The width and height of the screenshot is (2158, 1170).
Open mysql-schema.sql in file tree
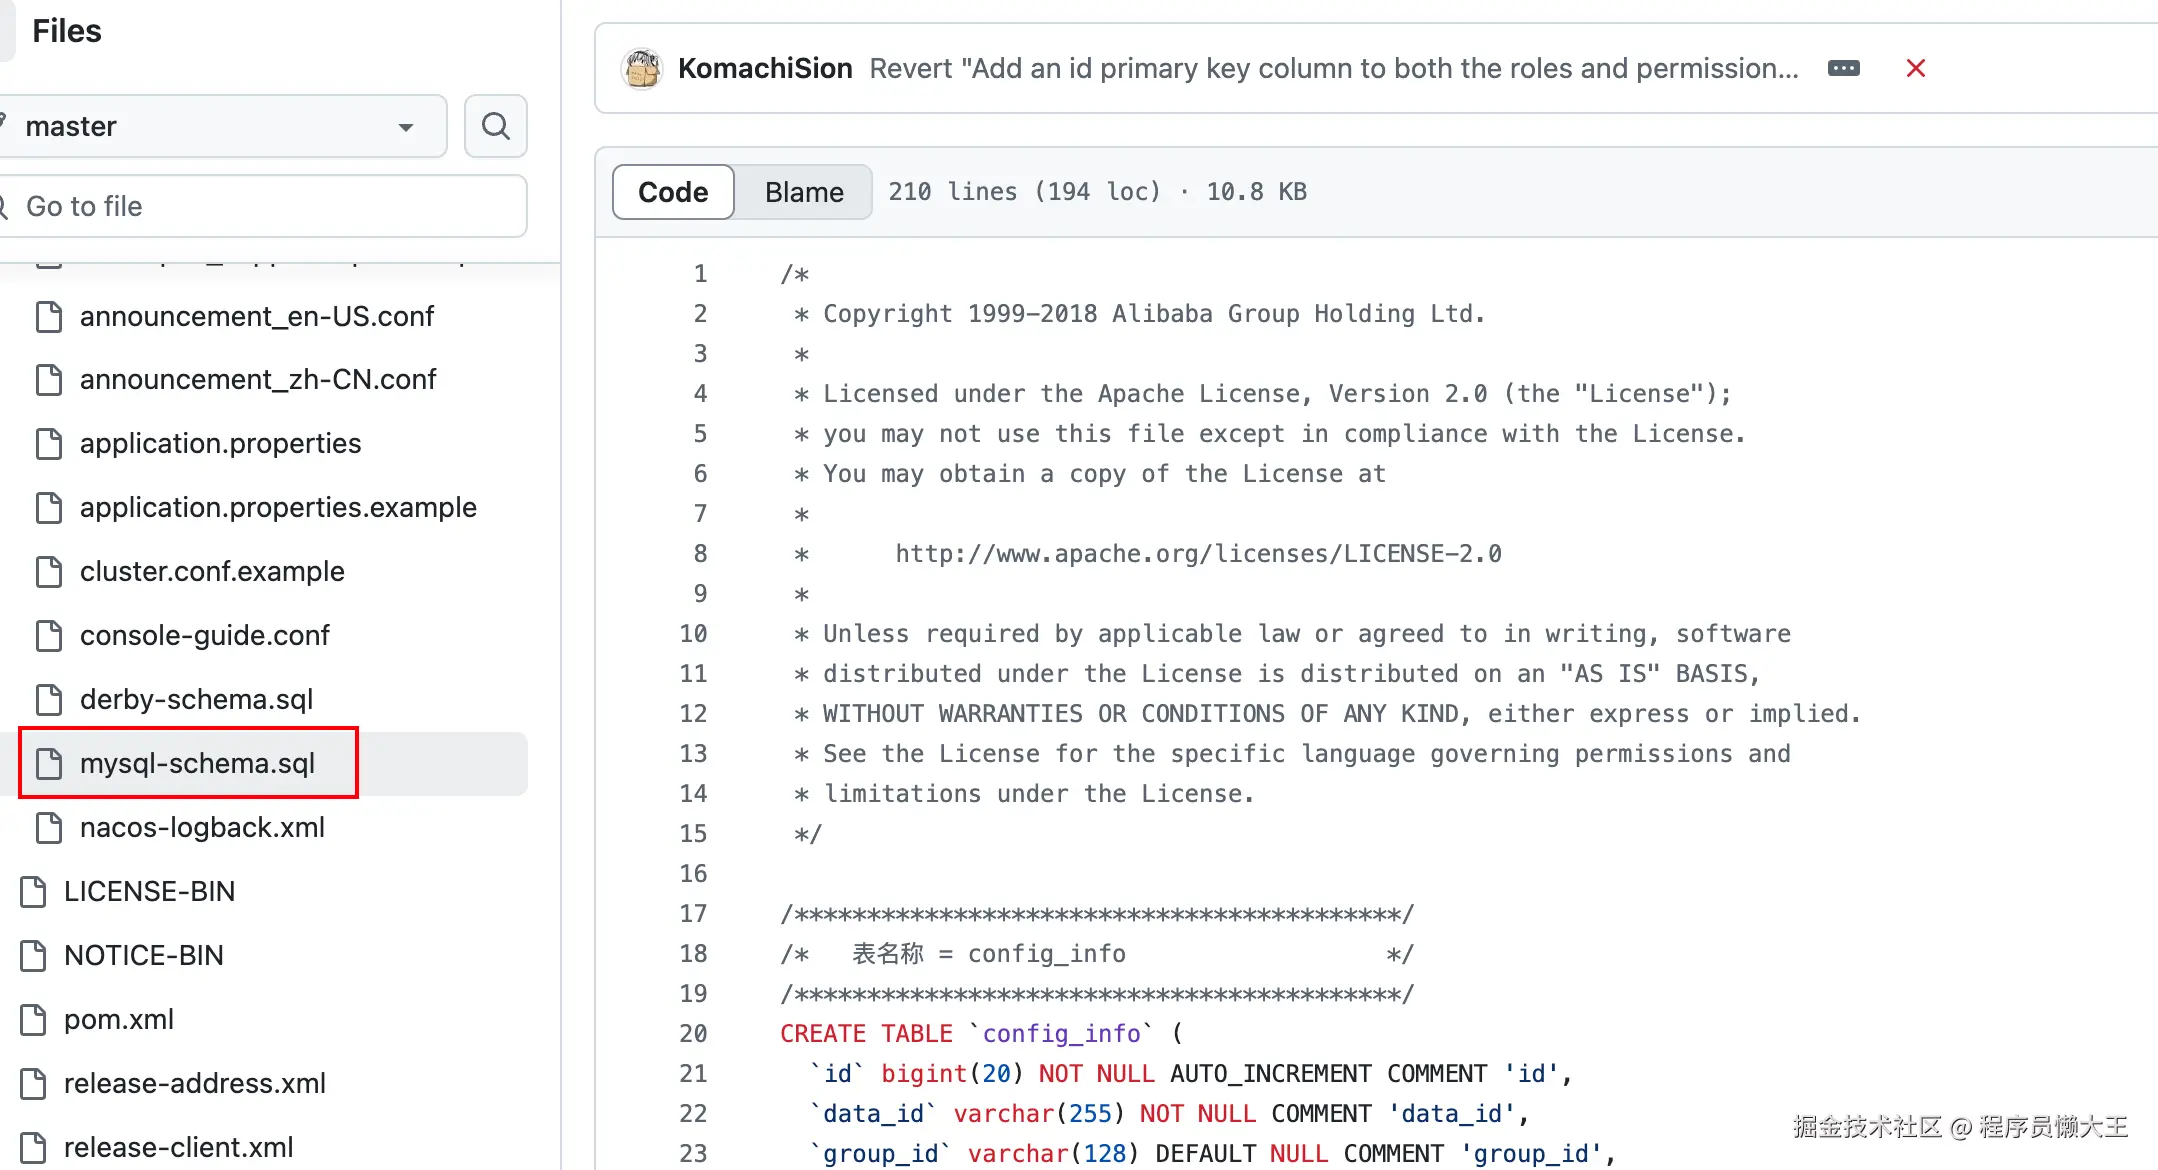(198, 763)
